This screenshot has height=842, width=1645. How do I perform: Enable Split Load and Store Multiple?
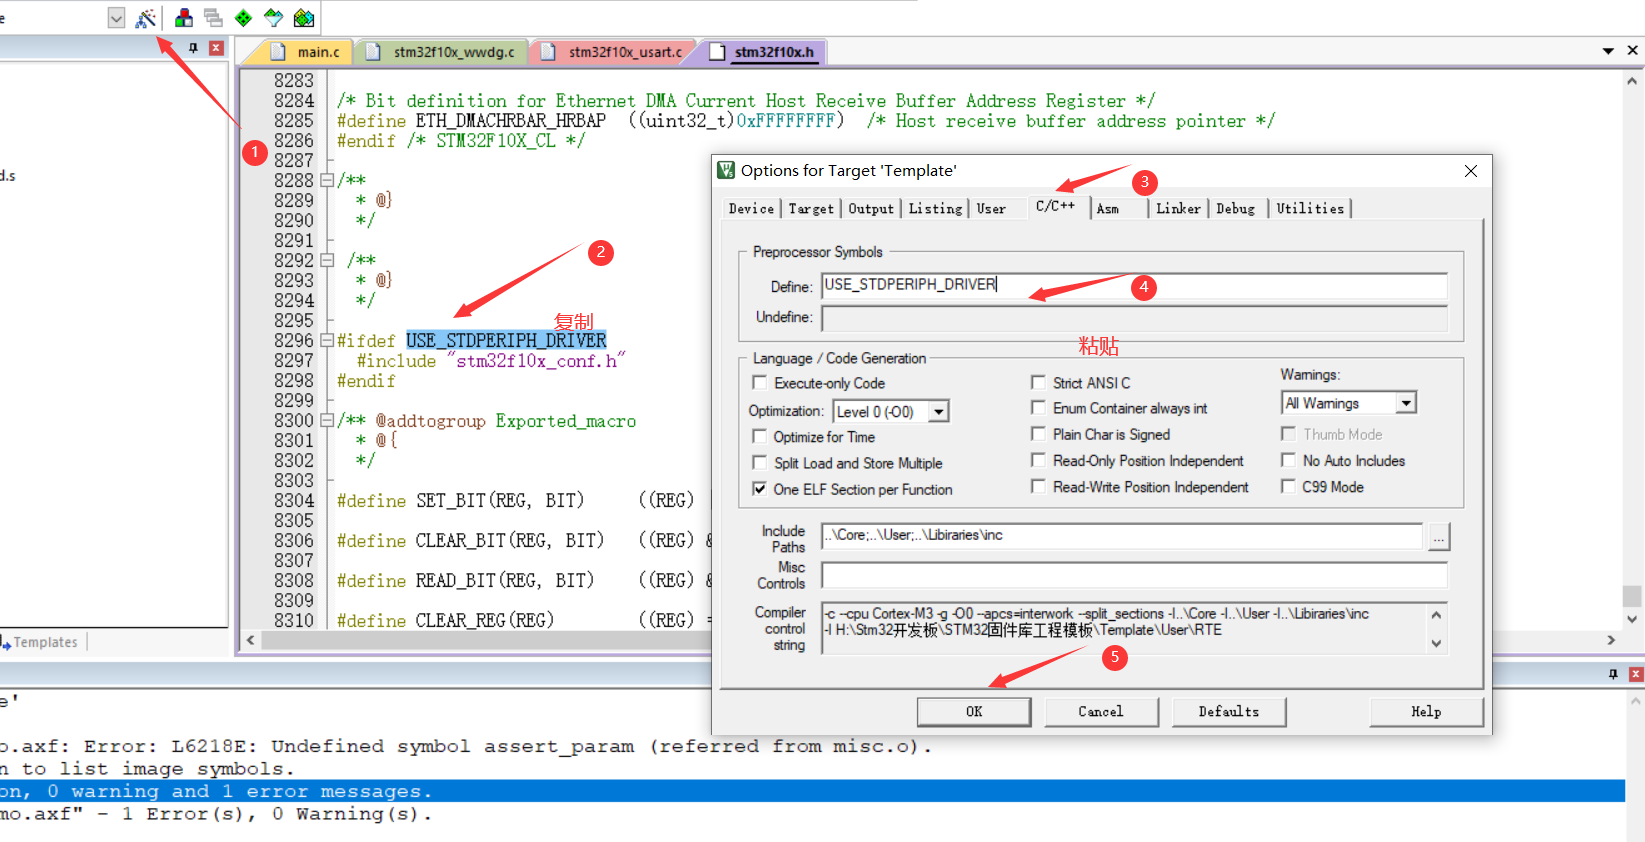(x=760, y=462)
